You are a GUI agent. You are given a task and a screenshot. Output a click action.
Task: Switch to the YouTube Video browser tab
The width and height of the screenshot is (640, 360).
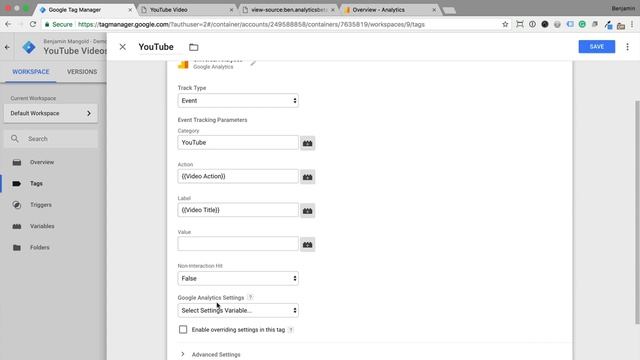click(x=187, y=9)
